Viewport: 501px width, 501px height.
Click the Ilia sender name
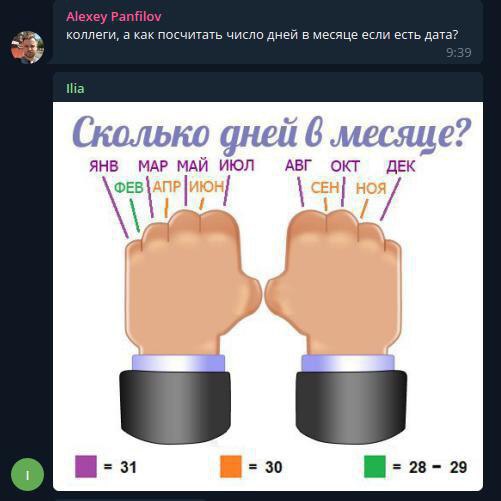[75, 89]
